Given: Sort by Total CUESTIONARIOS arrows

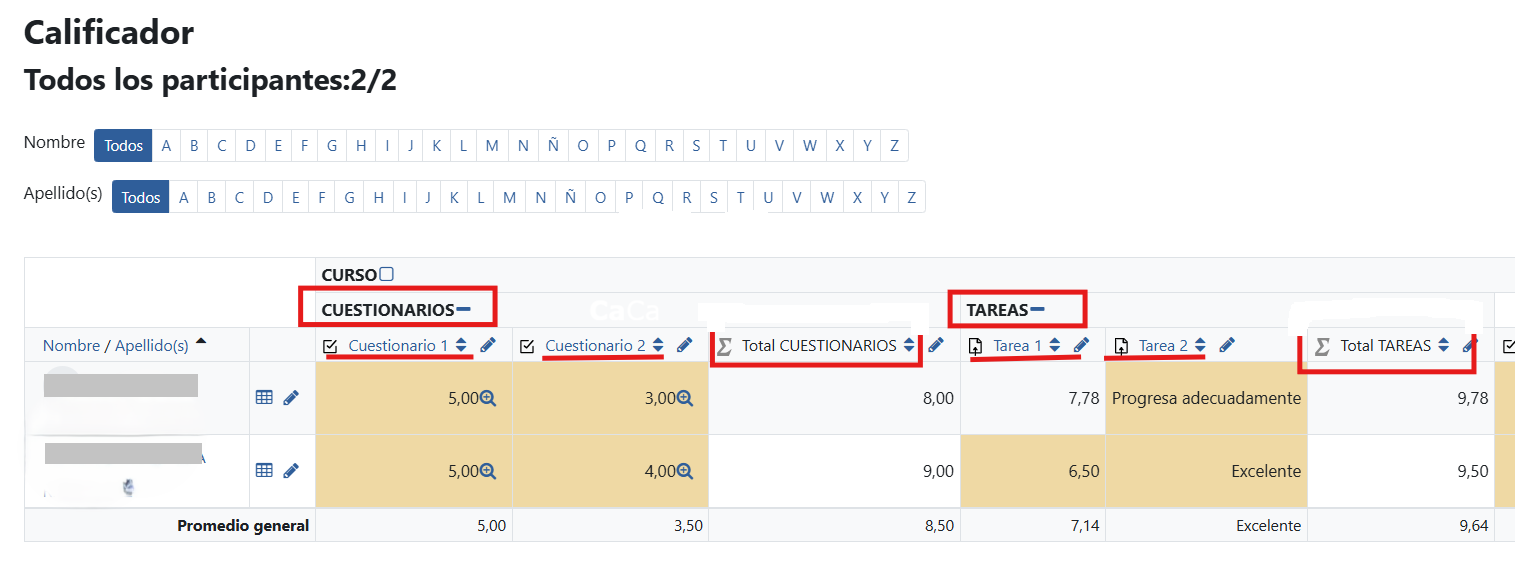Looking at the screenshot, I should (x=908, y=345).
